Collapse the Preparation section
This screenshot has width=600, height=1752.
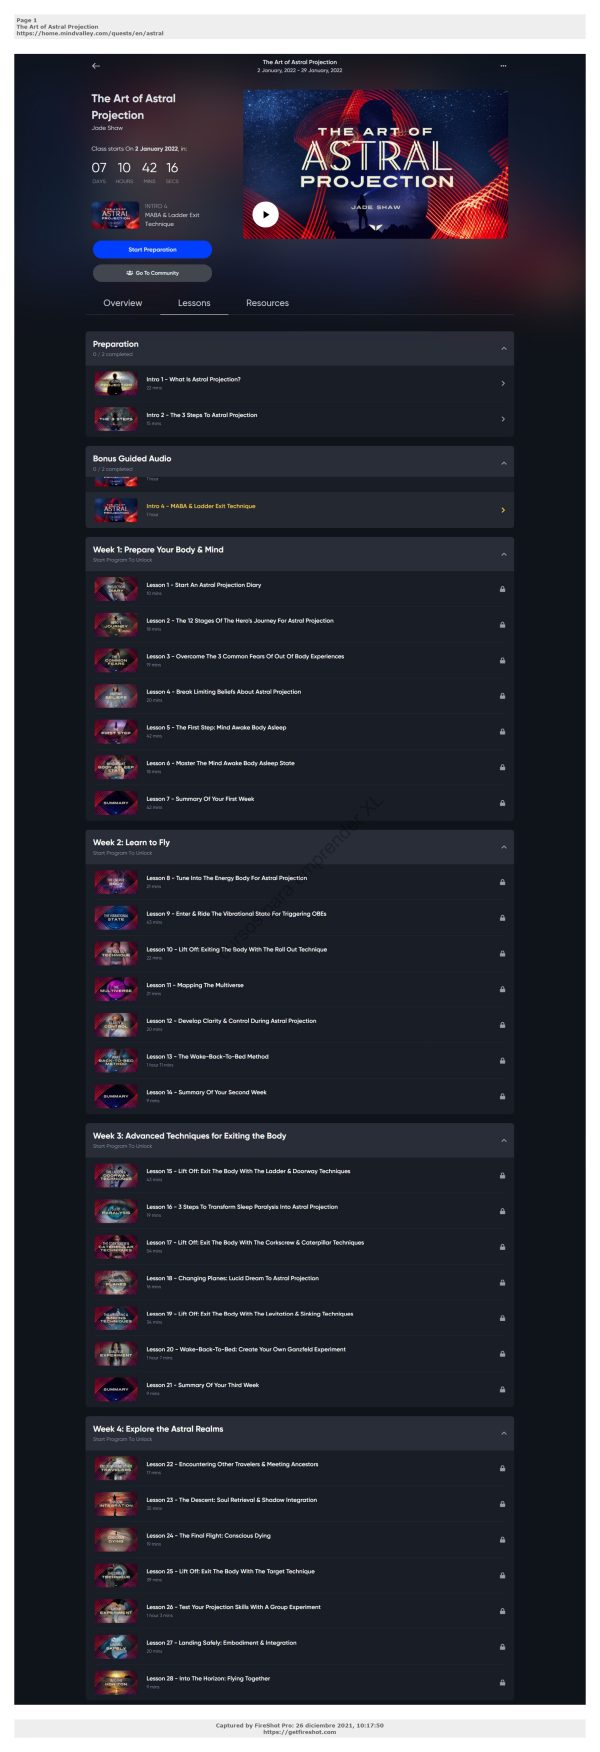coord(504,348)
